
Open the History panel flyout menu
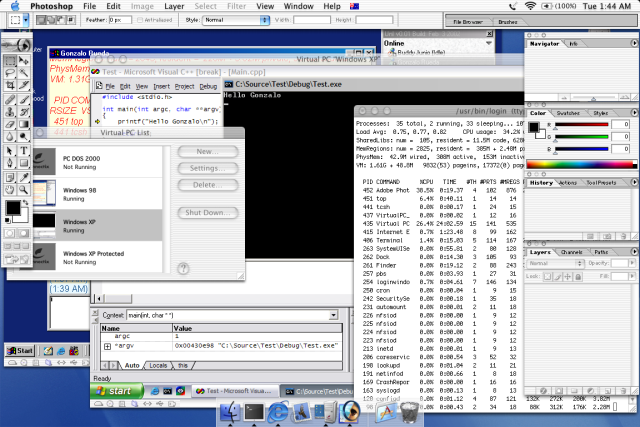click(x=634, y=182)
